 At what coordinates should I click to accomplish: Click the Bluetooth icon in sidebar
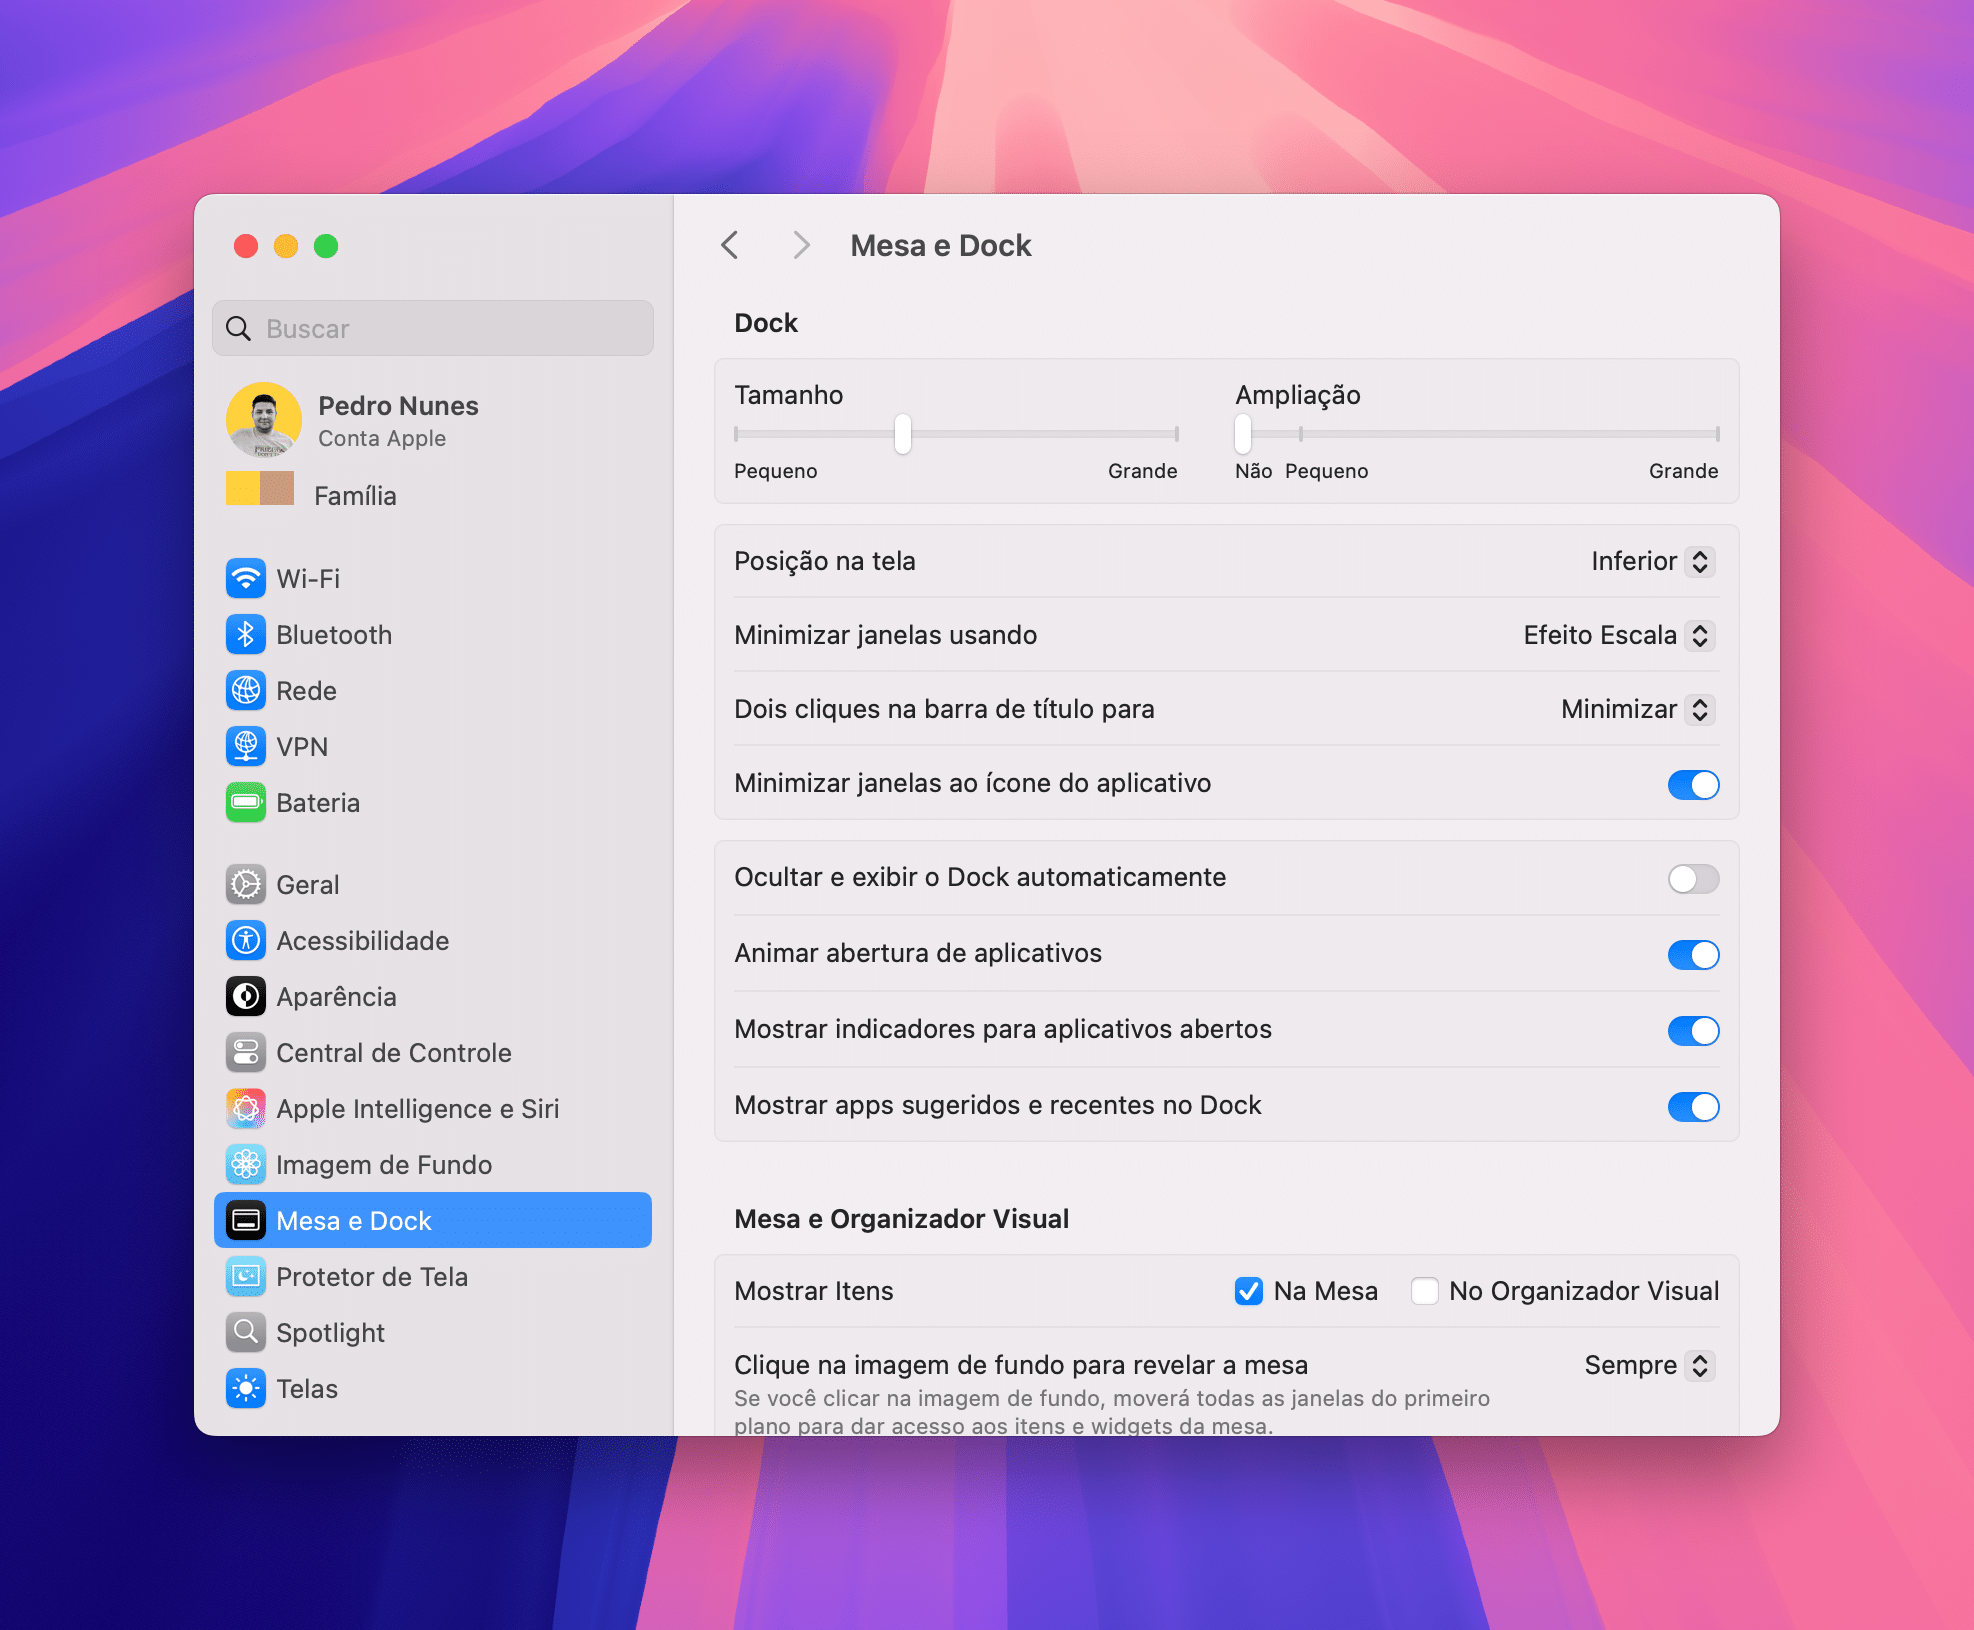point(246,634)
